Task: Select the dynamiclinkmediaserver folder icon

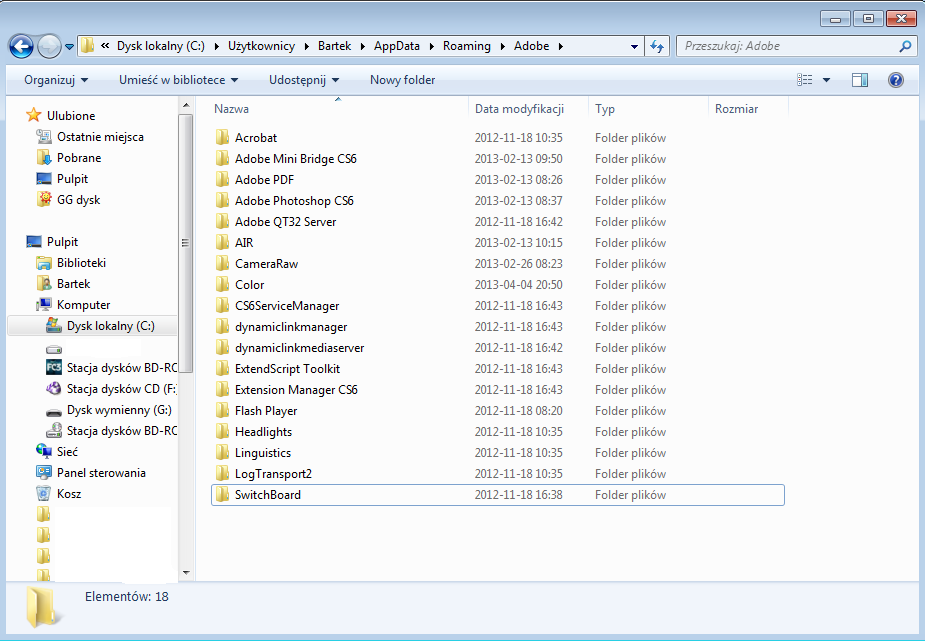Action: click(222, 348)
